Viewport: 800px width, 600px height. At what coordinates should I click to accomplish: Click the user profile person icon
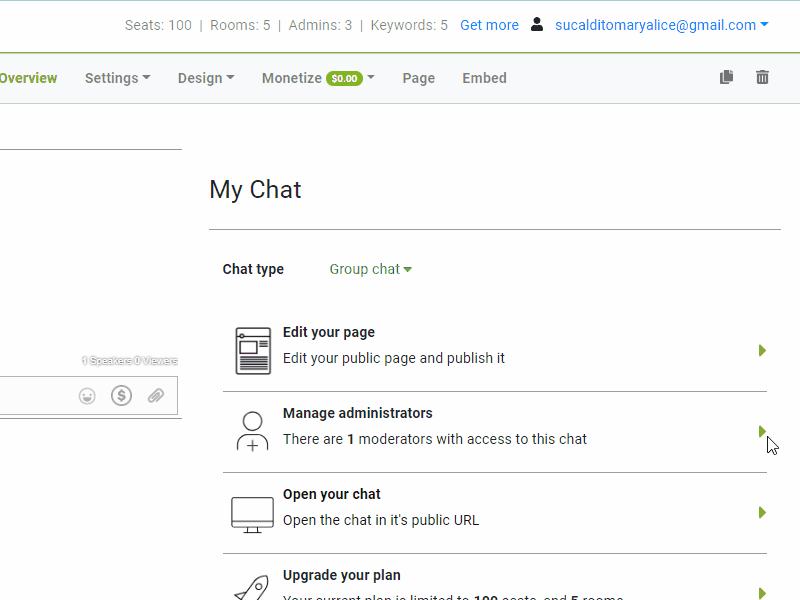(x=537, y=25)
